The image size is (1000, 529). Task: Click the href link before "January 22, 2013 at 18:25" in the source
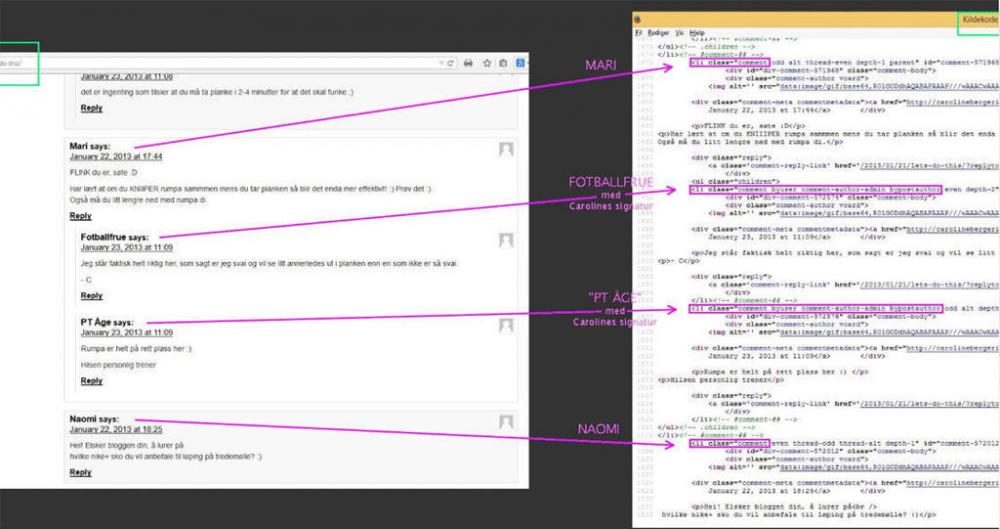click(953, 483)
